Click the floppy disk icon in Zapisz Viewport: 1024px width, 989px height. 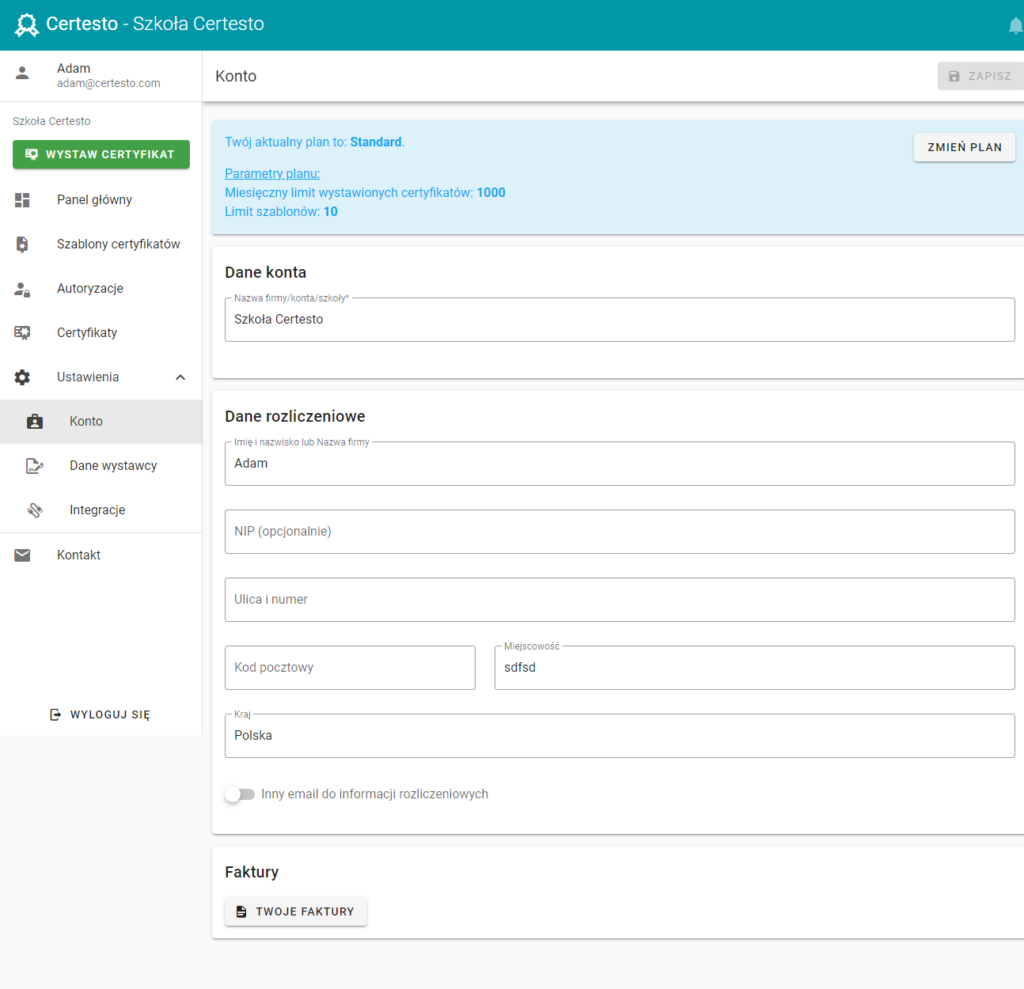click(x=954, y=76)
